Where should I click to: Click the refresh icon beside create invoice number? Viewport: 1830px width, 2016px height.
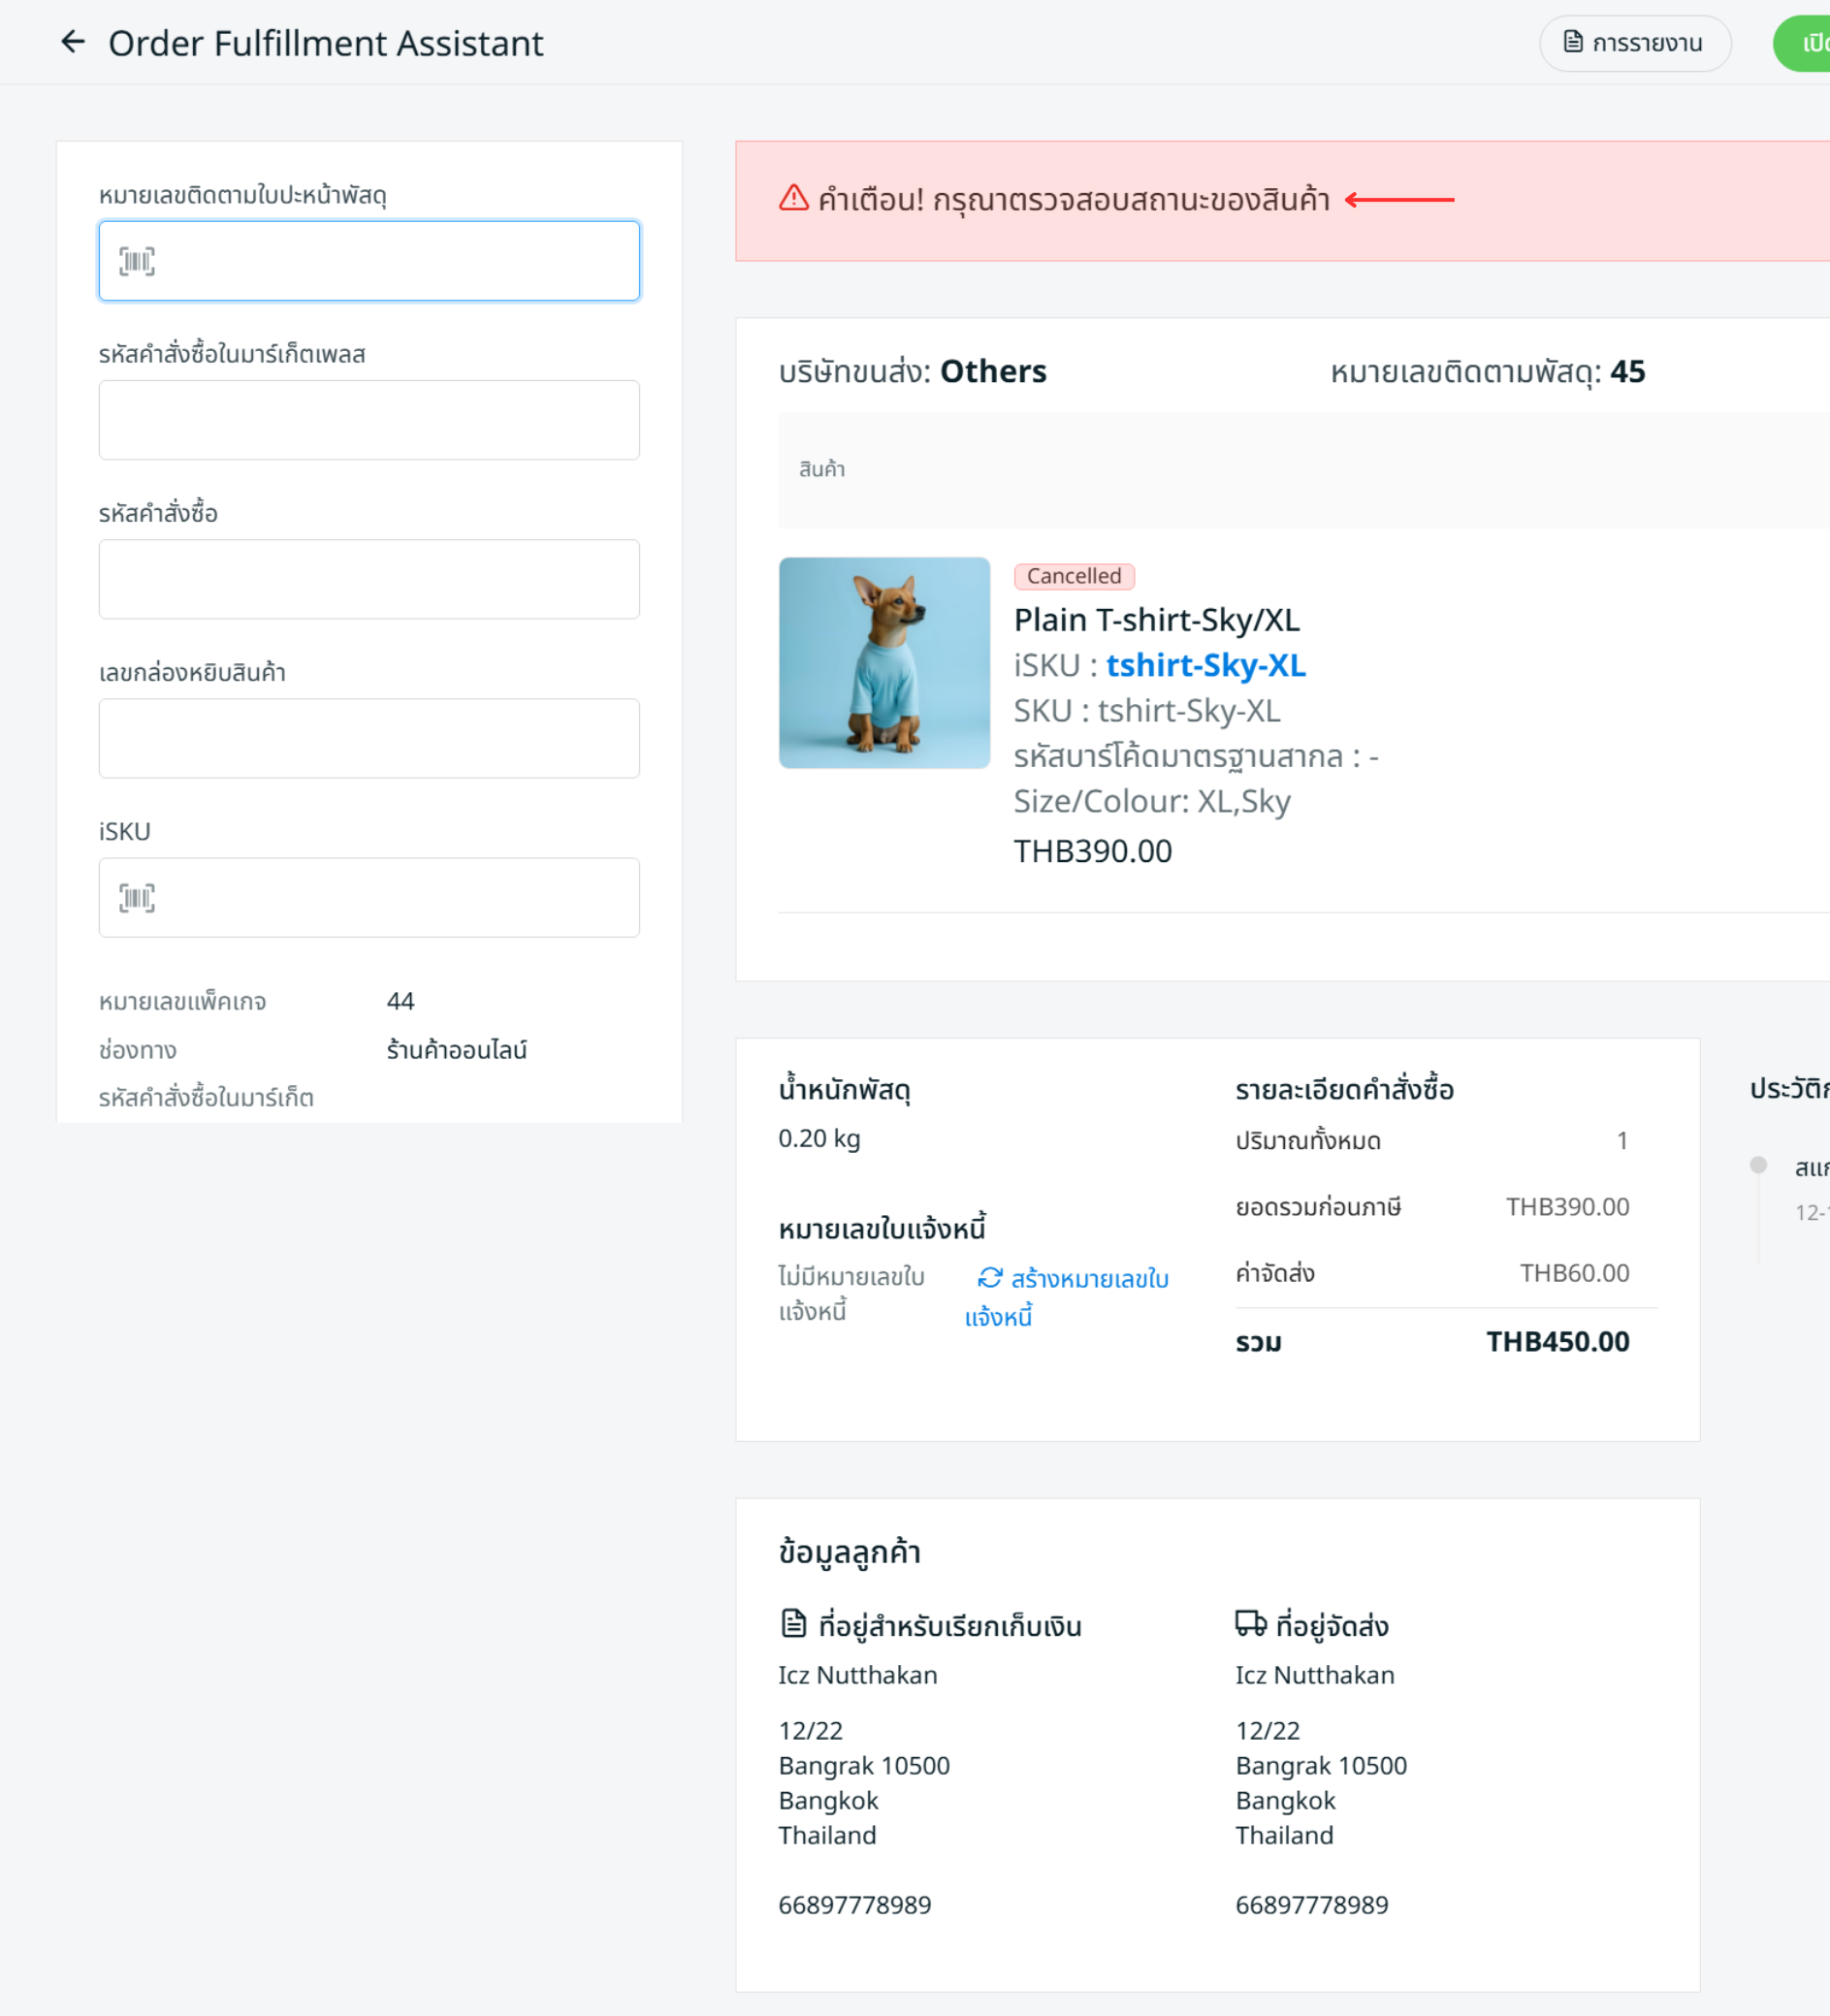click(x=989, y=1277)
